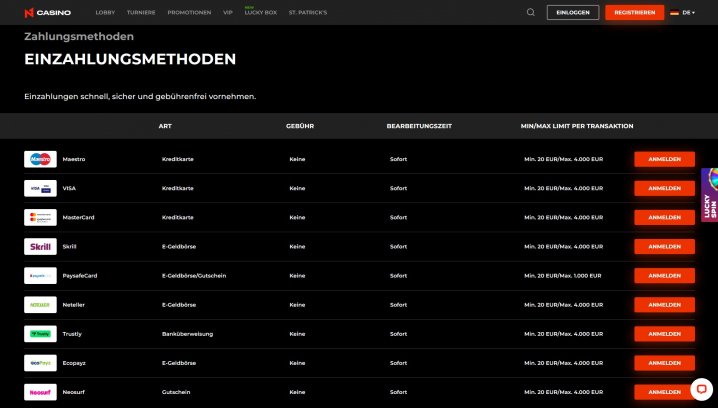Click the Neteller payment logo
The width and height of the screenshot is (718, 408).
40,305
